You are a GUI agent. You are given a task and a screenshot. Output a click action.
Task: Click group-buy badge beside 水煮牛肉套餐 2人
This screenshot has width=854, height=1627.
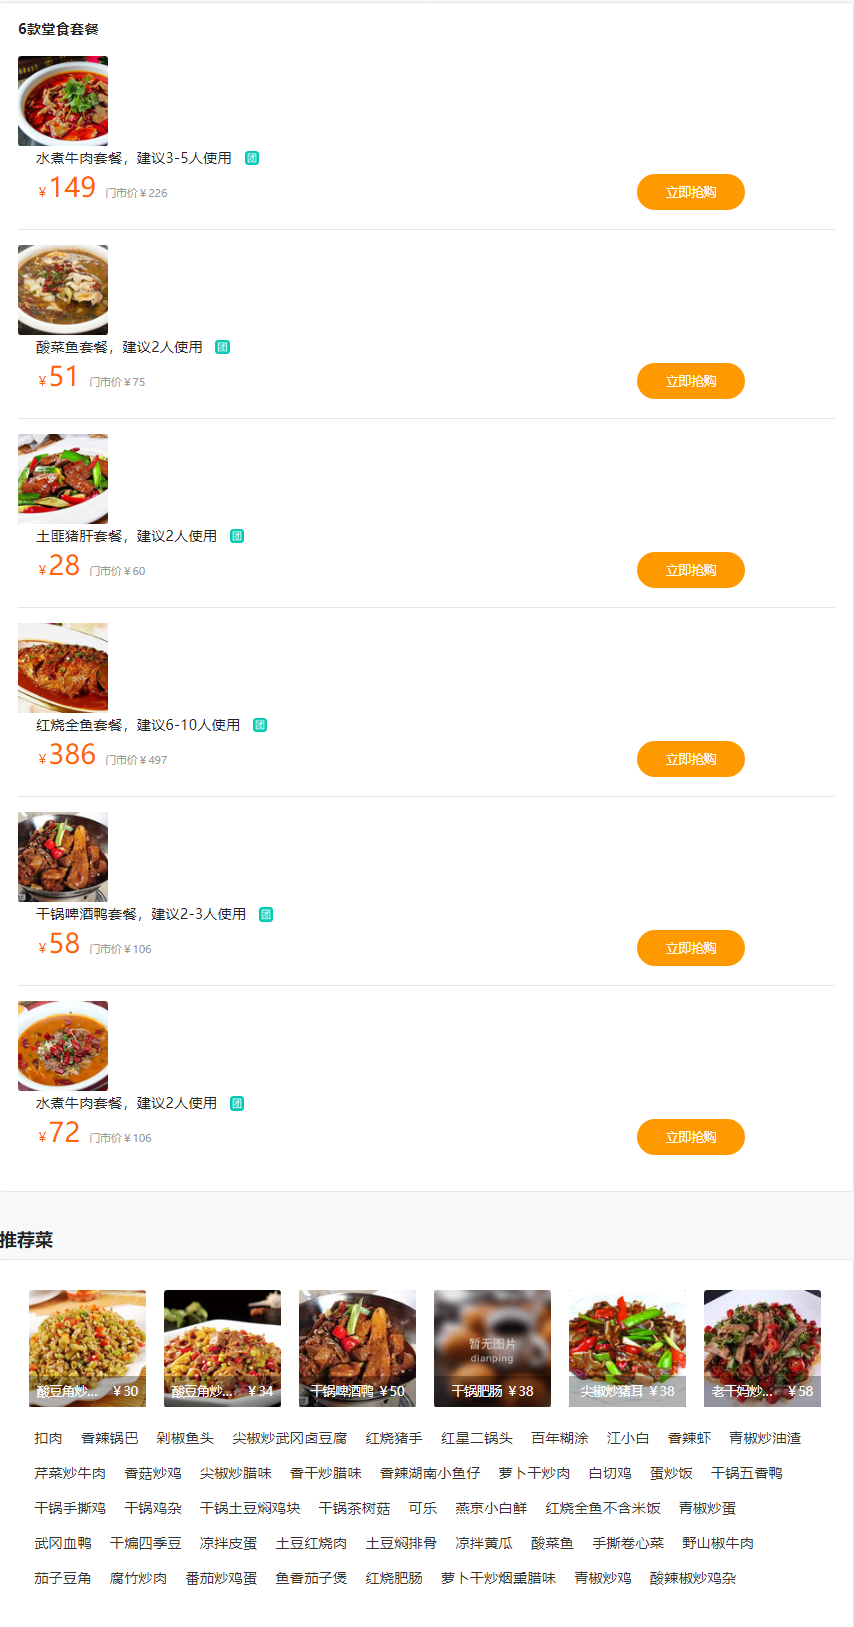[237, 1103]
